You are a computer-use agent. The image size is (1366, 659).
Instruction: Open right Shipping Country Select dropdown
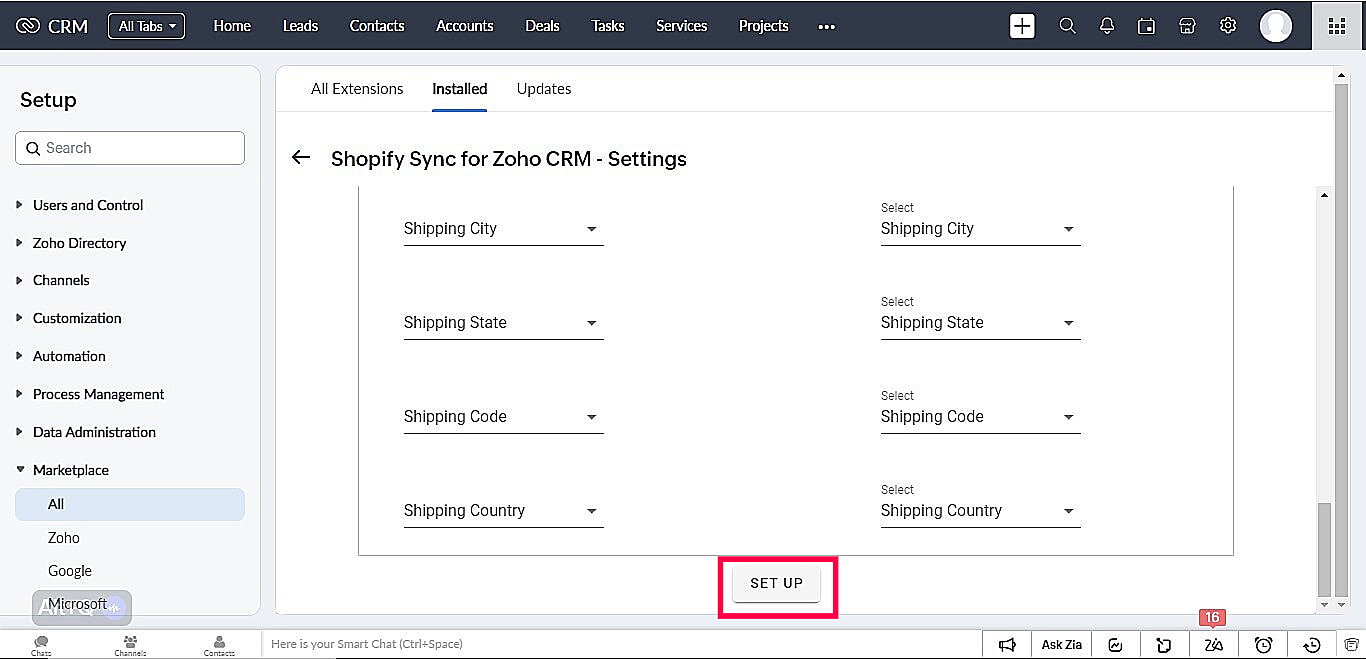(x=980, y=511)
